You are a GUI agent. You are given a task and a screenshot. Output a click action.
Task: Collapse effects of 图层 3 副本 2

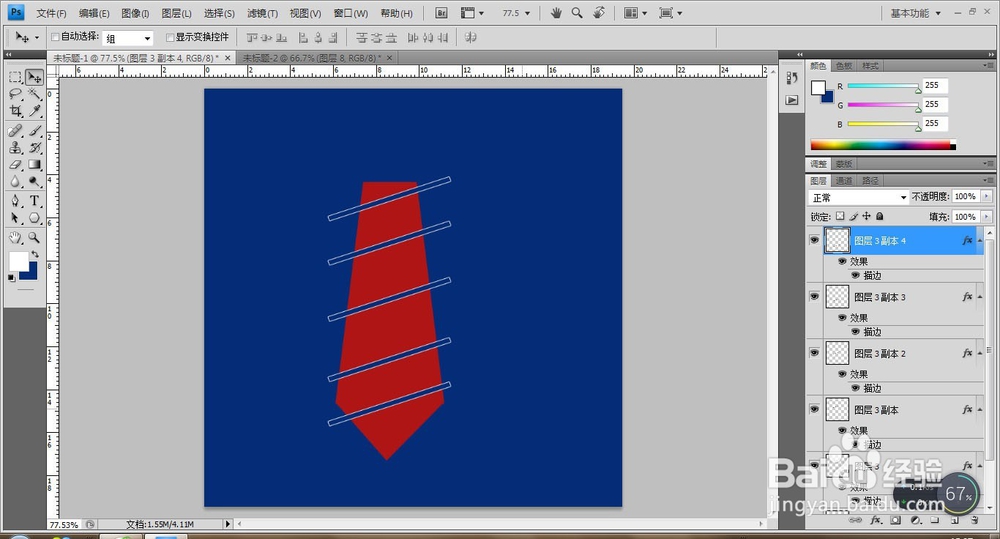pos(980,353)
